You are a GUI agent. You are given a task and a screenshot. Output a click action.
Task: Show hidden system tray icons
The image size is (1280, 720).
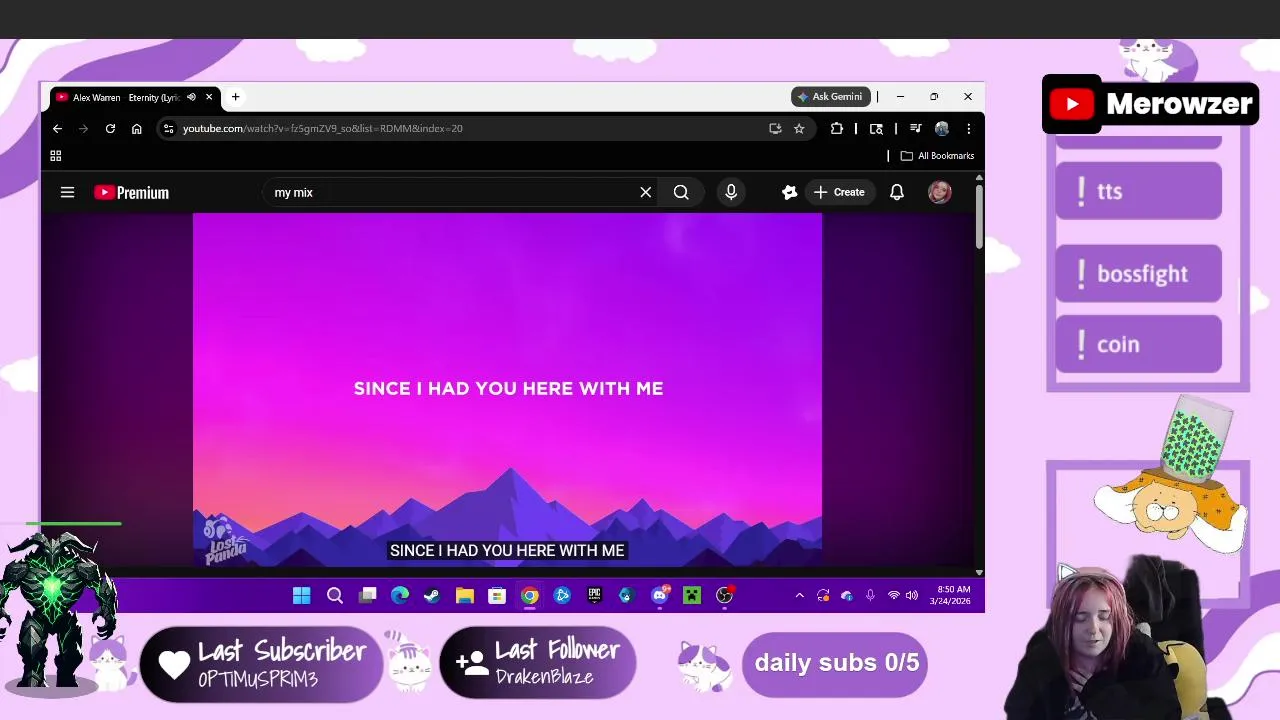(799, 596)
